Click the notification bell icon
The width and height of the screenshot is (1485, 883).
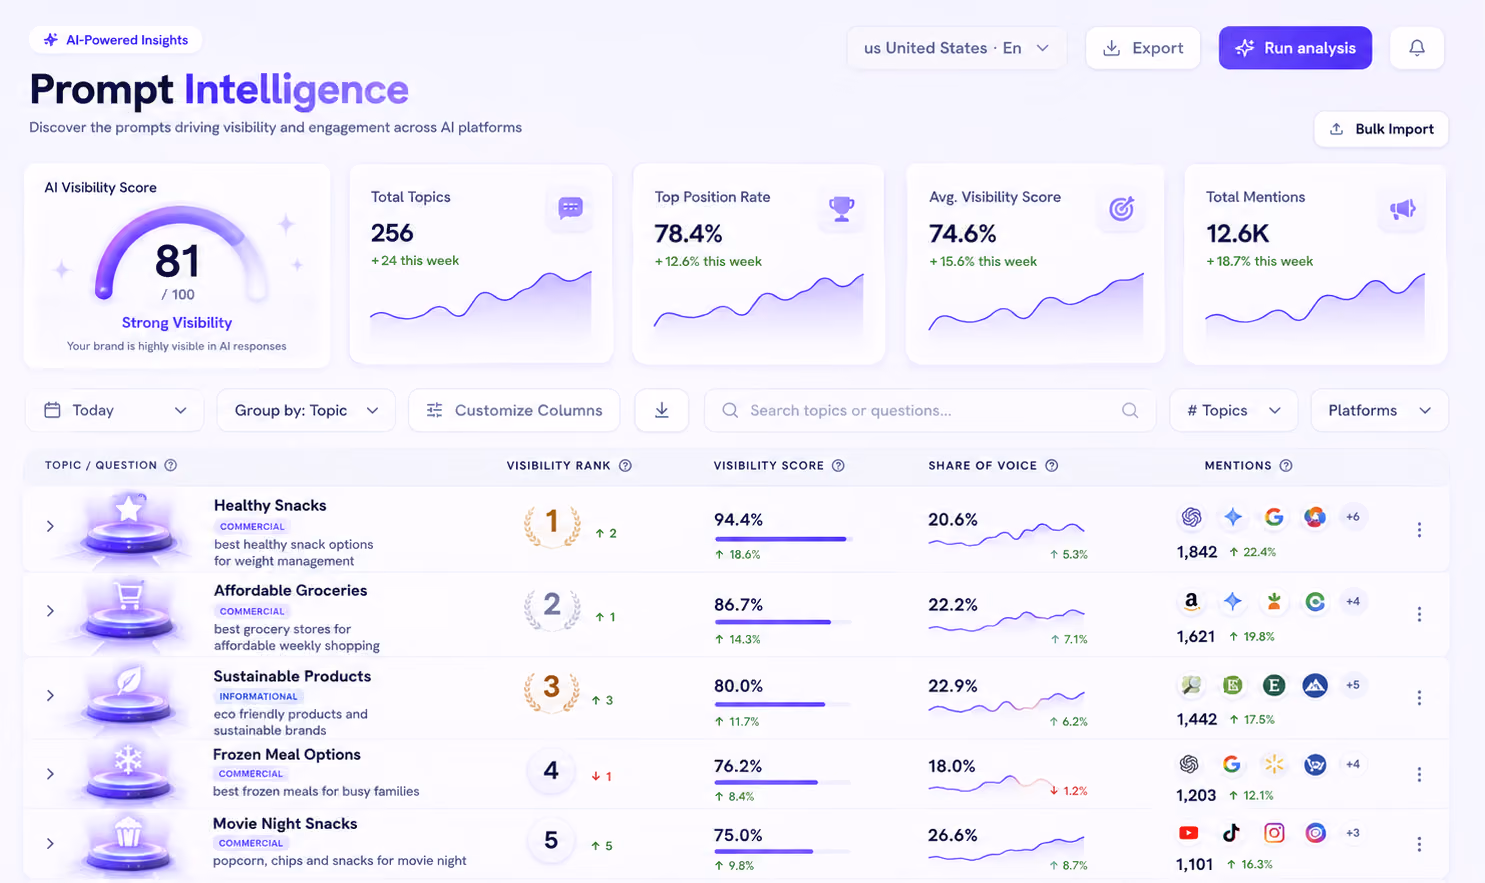point(1416,48)
